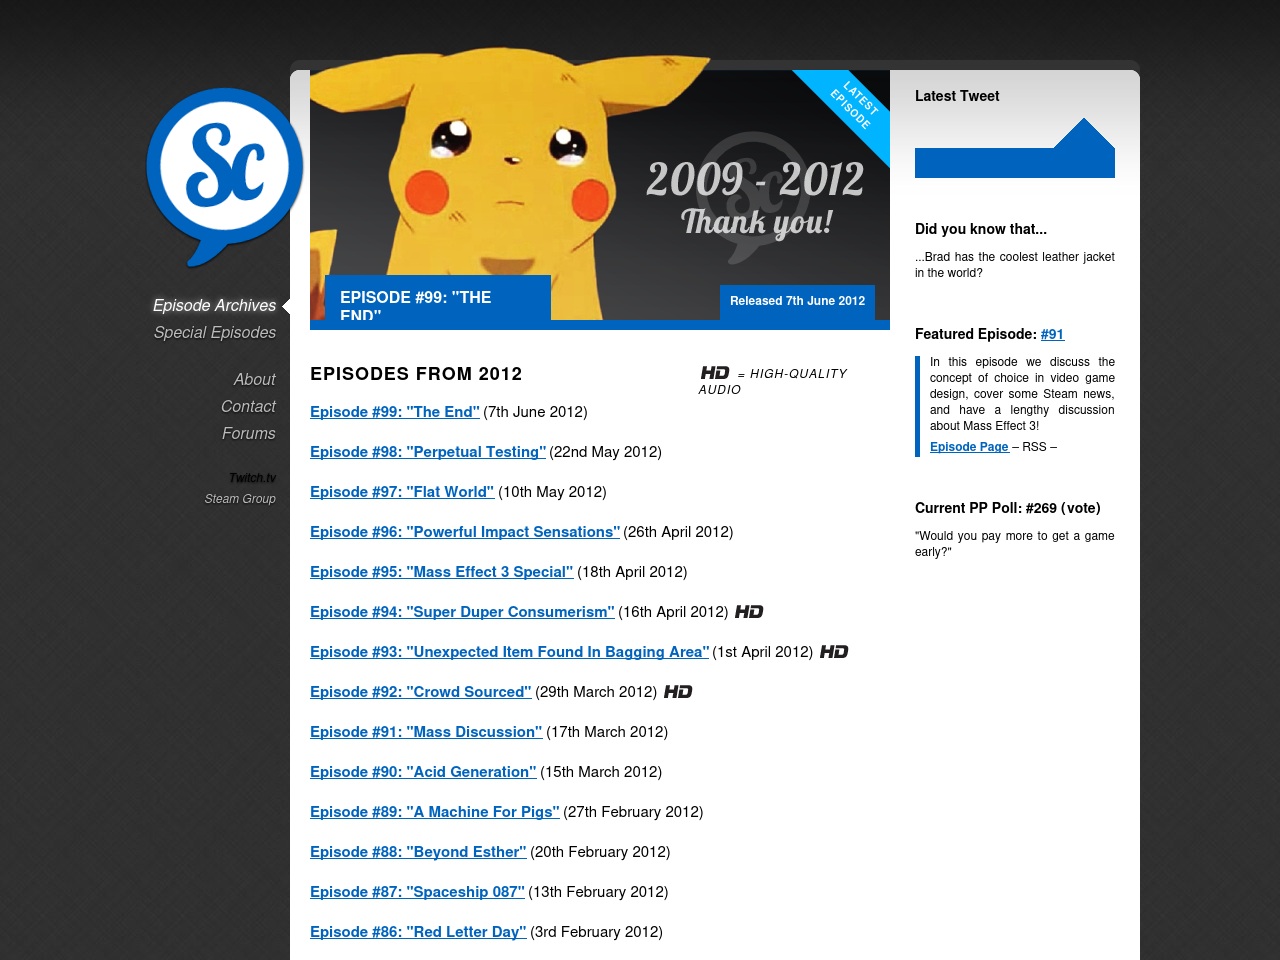1280x960 pixels.
Task: Open Episode #87 "Spaceship 087"
Action: [x=417, y=892]
